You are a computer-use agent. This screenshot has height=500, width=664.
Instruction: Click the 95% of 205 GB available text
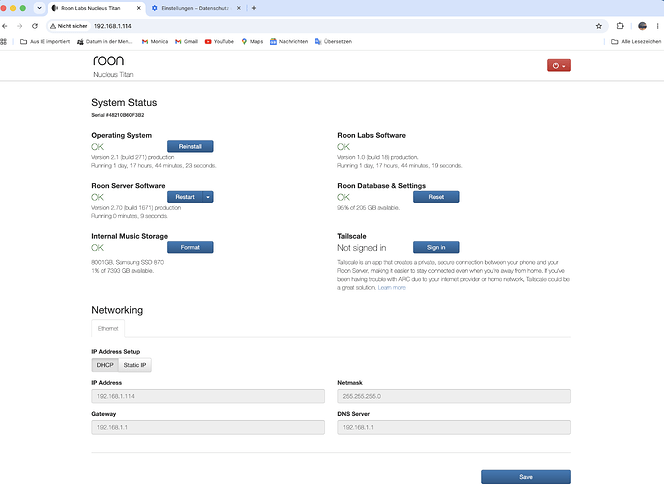[x=368, y=208]
